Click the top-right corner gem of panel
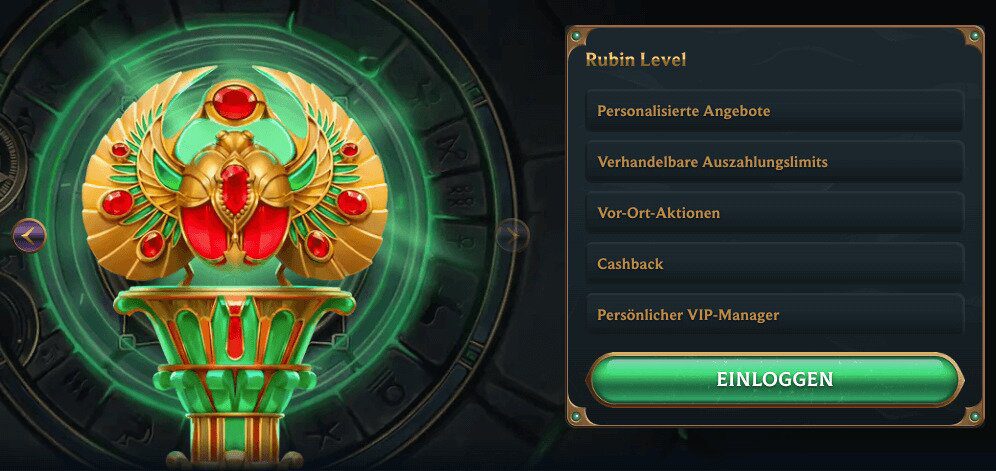The image size is (996, 471). 974,37
